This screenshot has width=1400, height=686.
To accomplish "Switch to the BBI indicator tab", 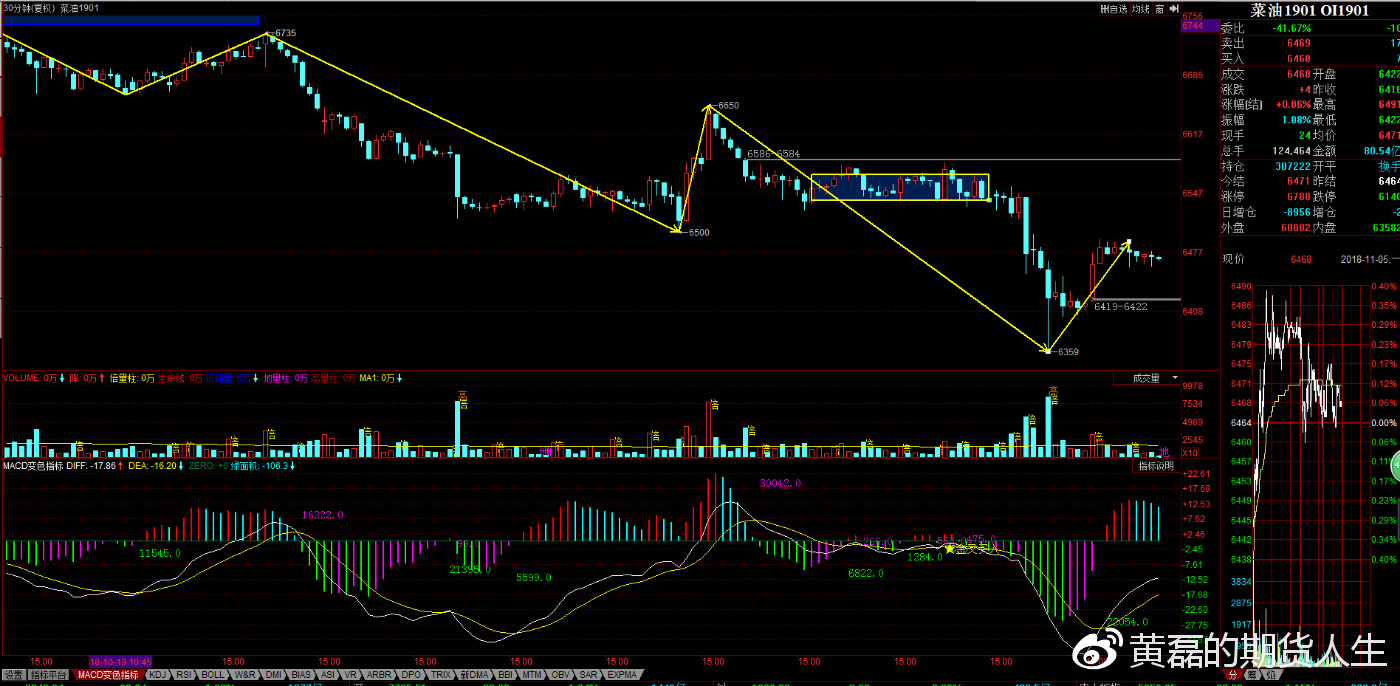I will pos(506,675).
